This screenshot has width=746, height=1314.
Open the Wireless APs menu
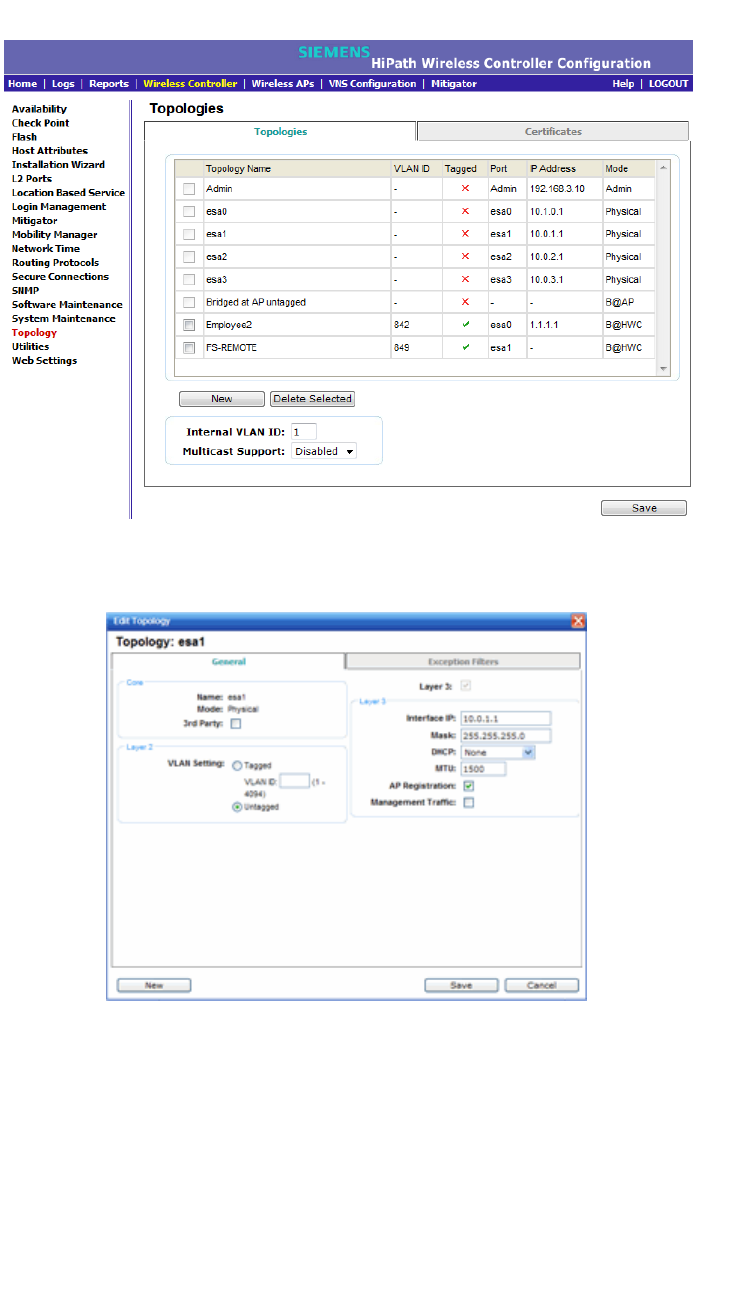tap(284, 84)
